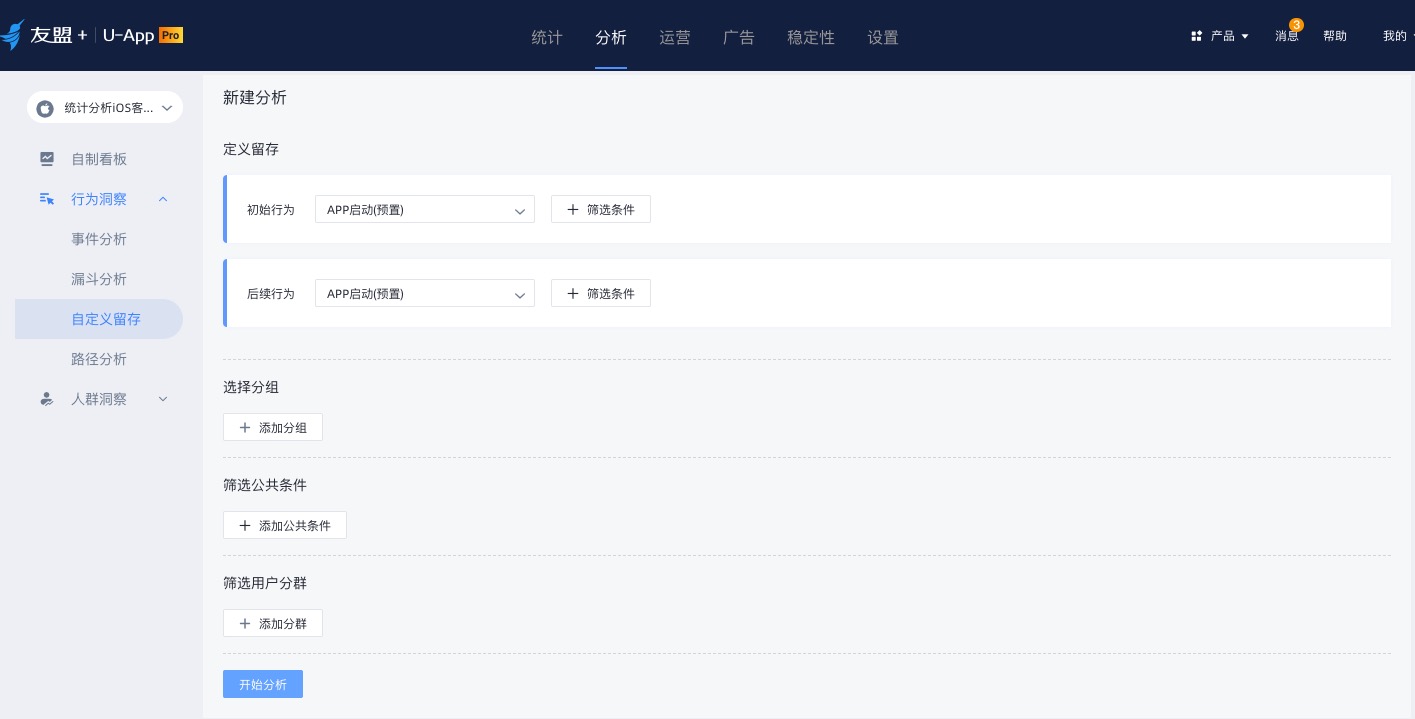Screen dimensions: 1415x719
Task: Click plus icon in 初始行为 filter button
Action: coord(573,209)
